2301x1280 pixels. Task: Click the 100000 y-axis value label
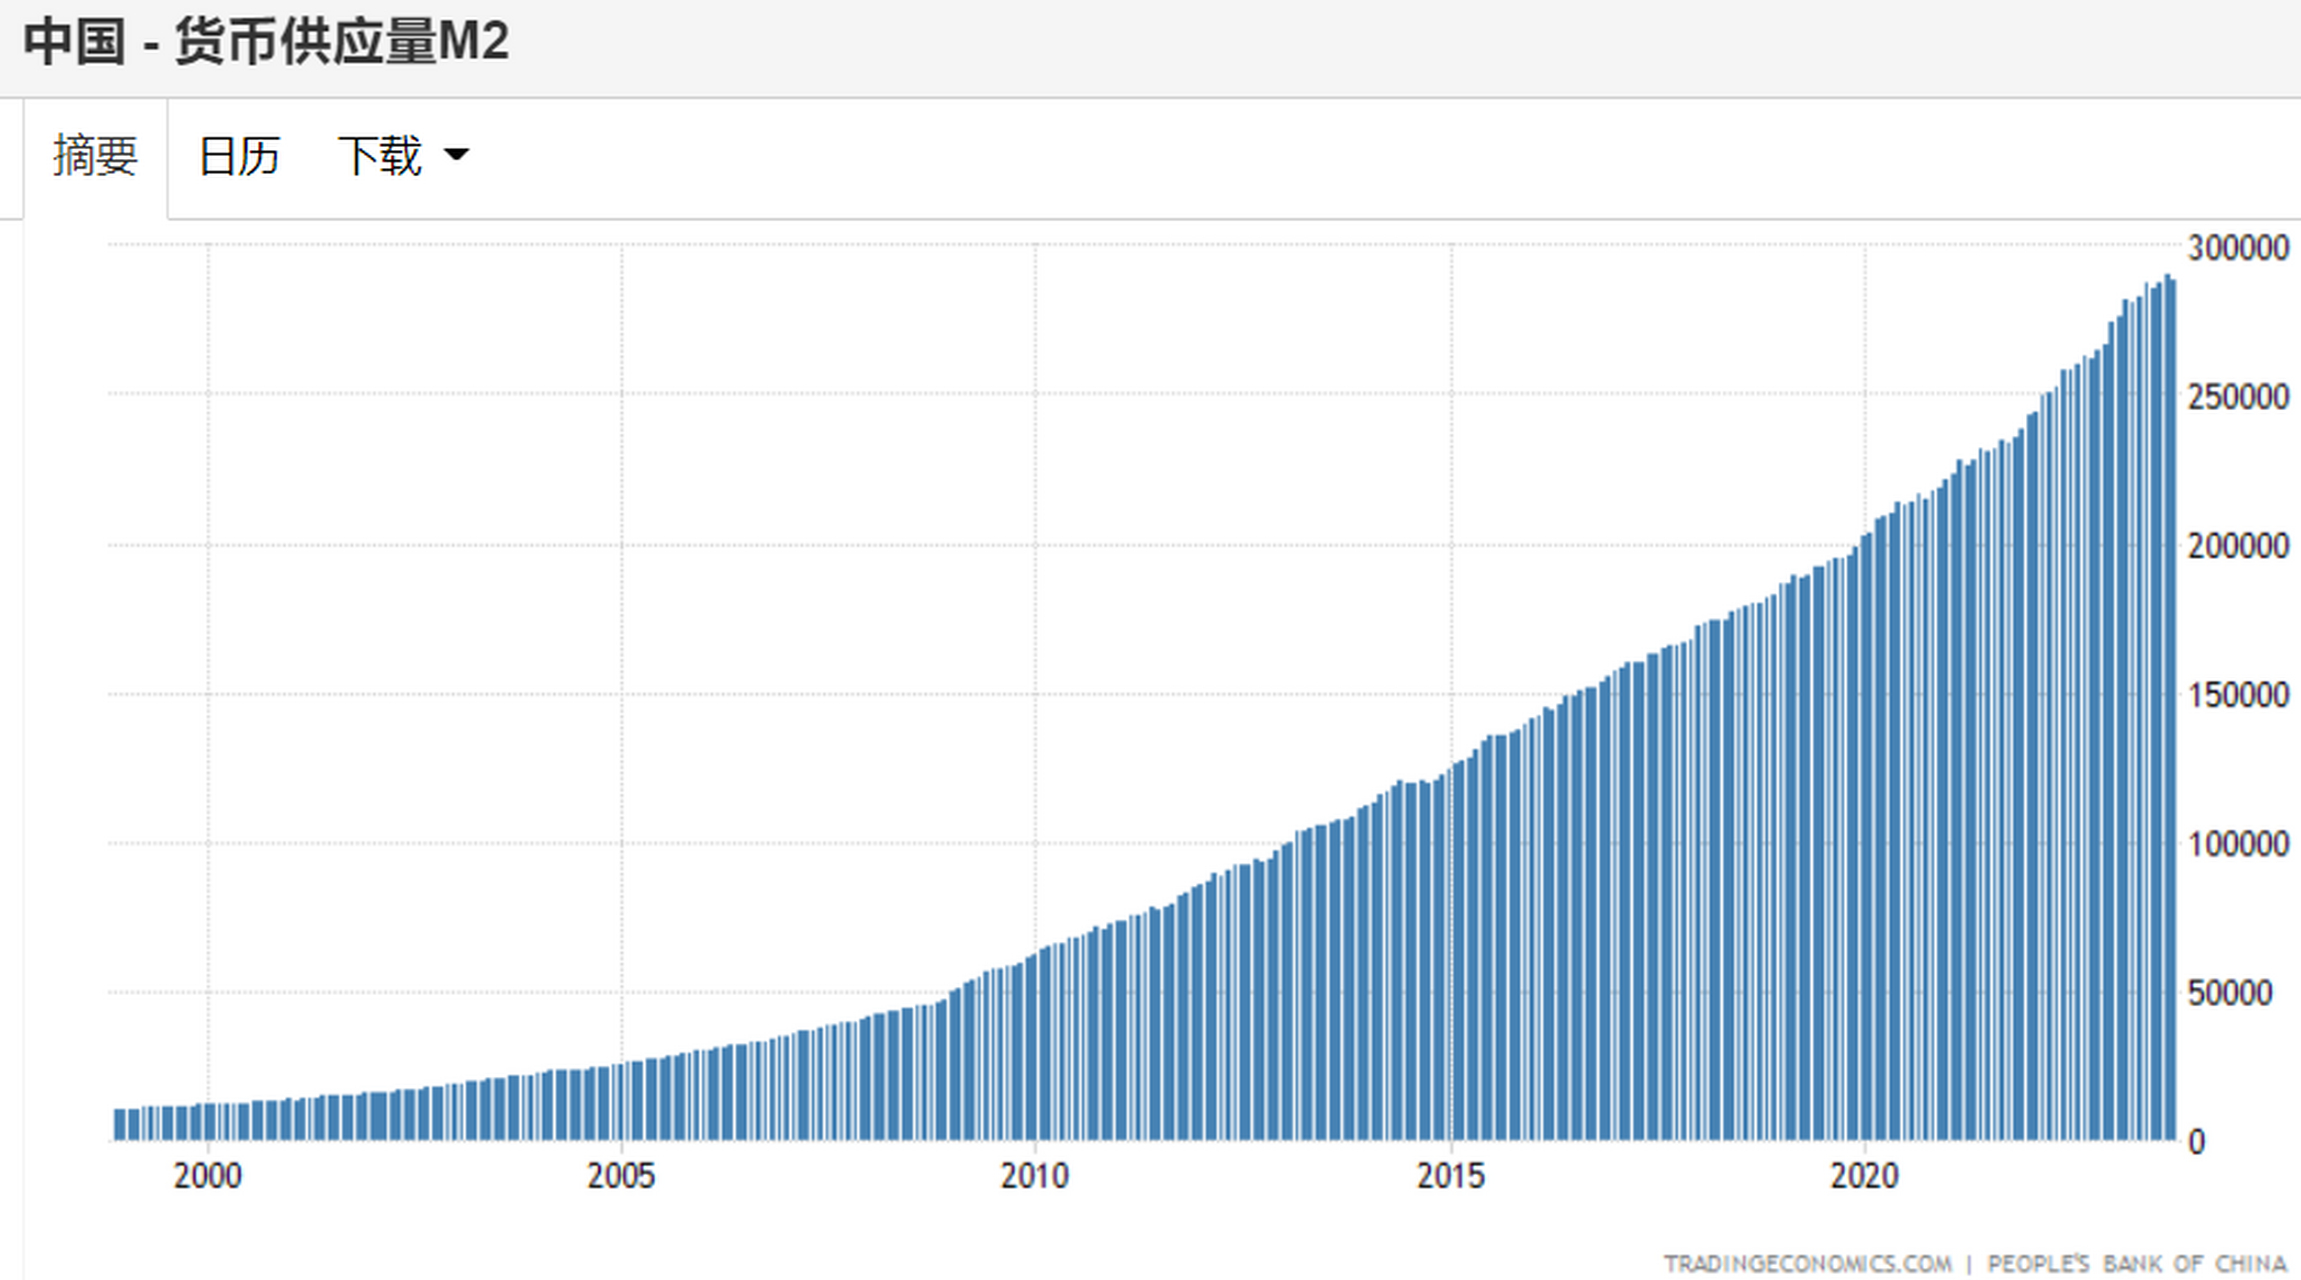pyautogui.click(x=2238, y=844)
